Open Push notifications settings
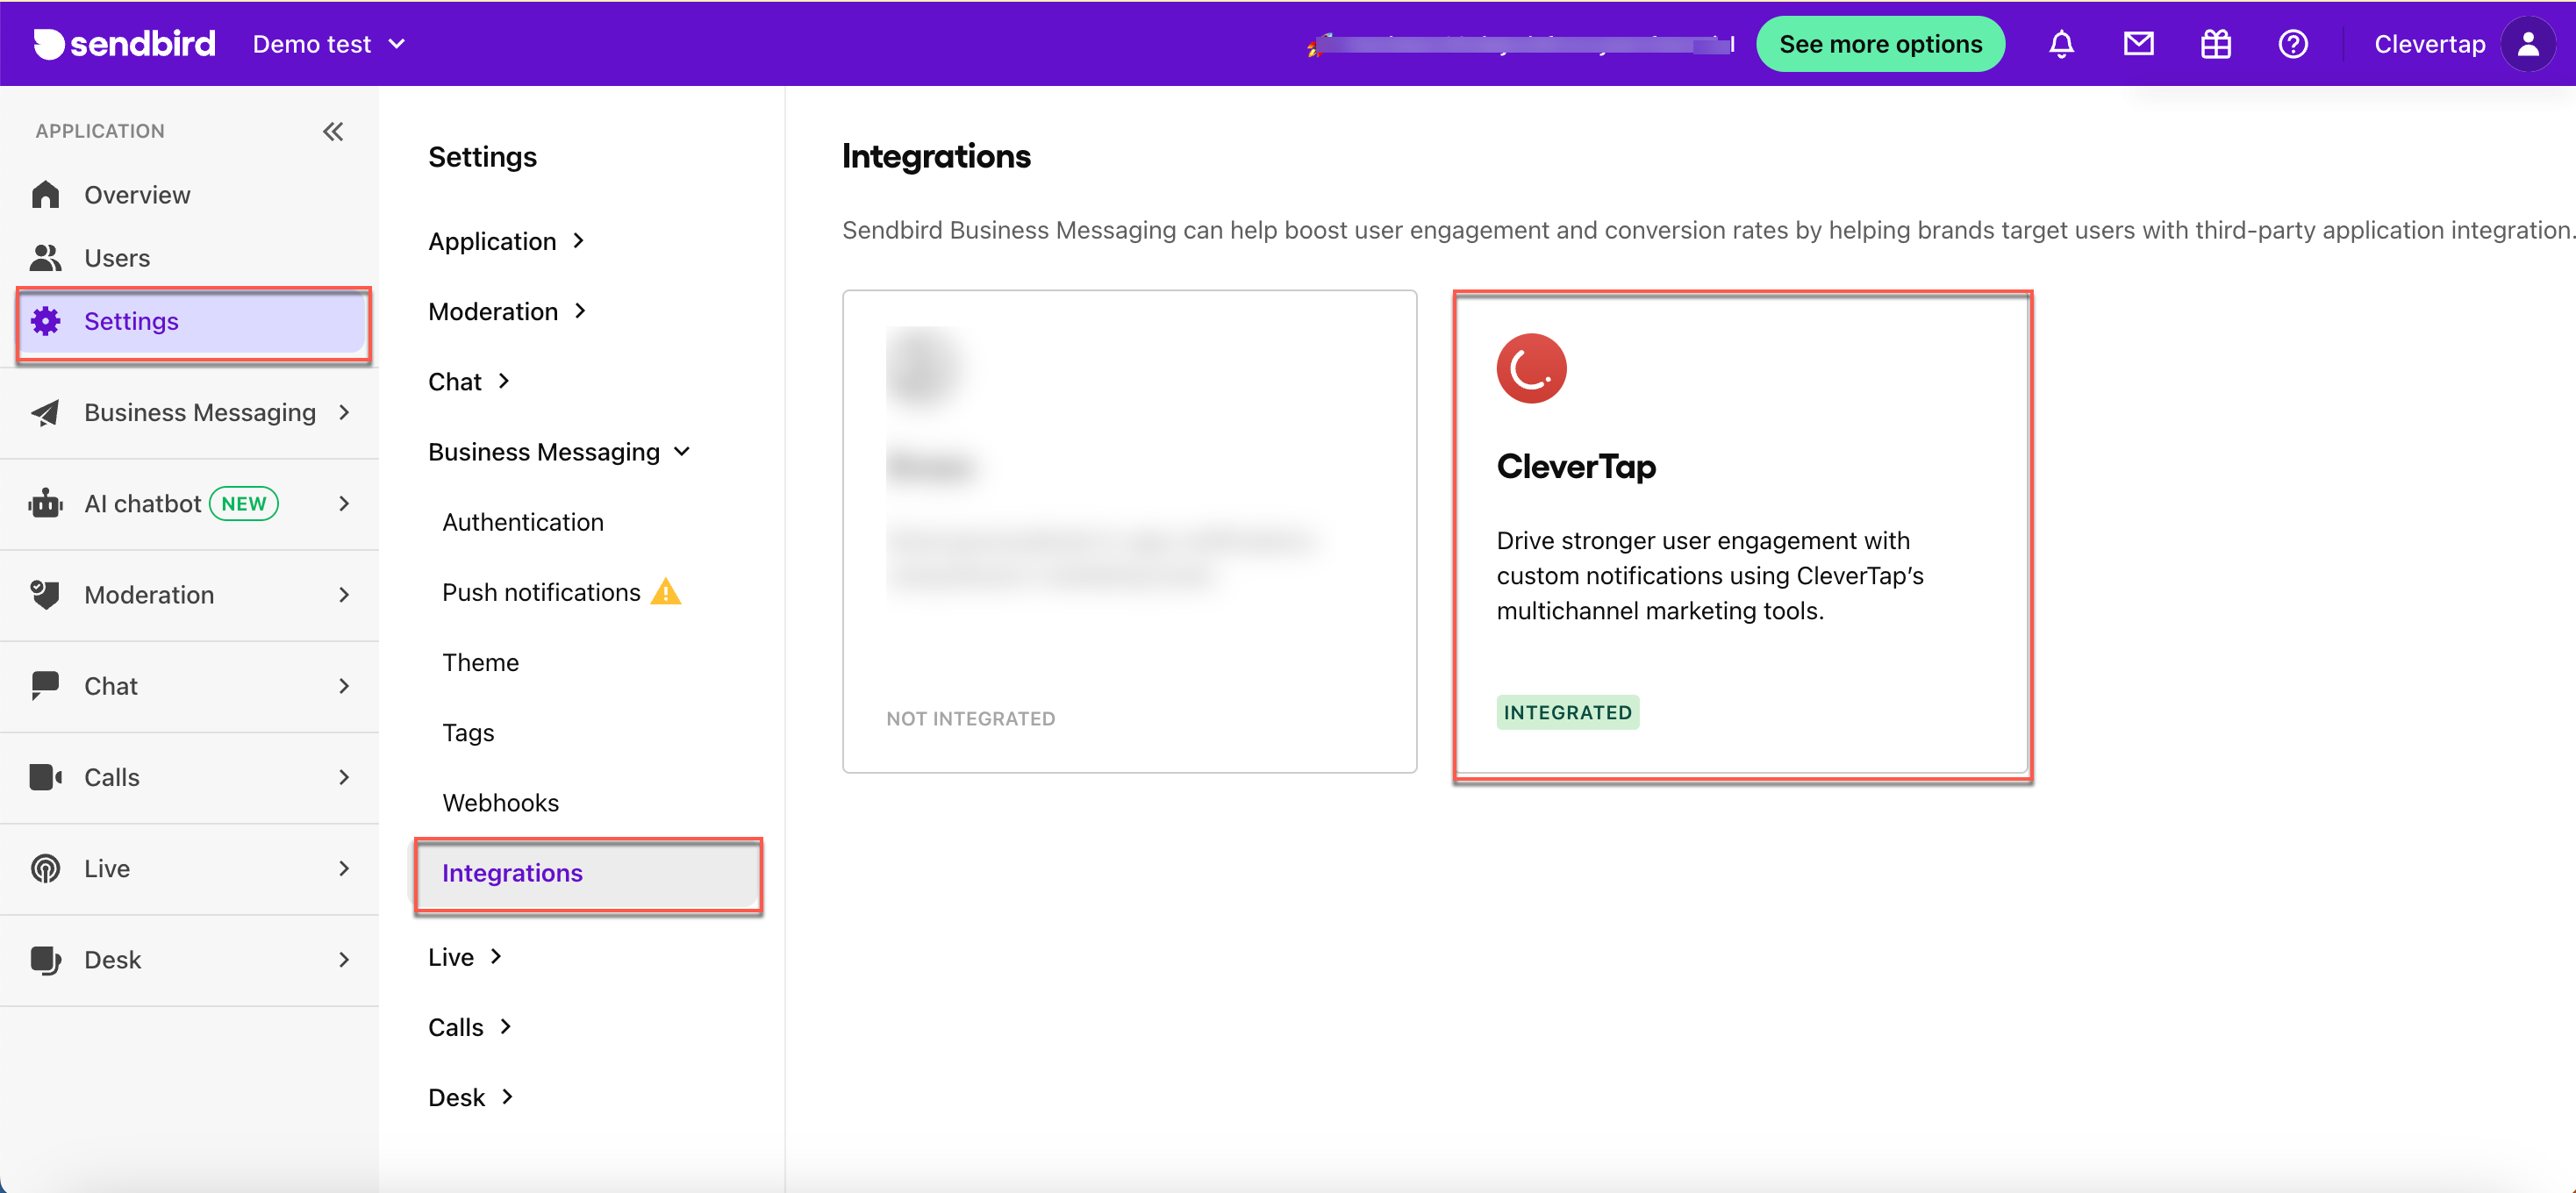Screen dimensions: 2576x1193 tap(541, 592)
